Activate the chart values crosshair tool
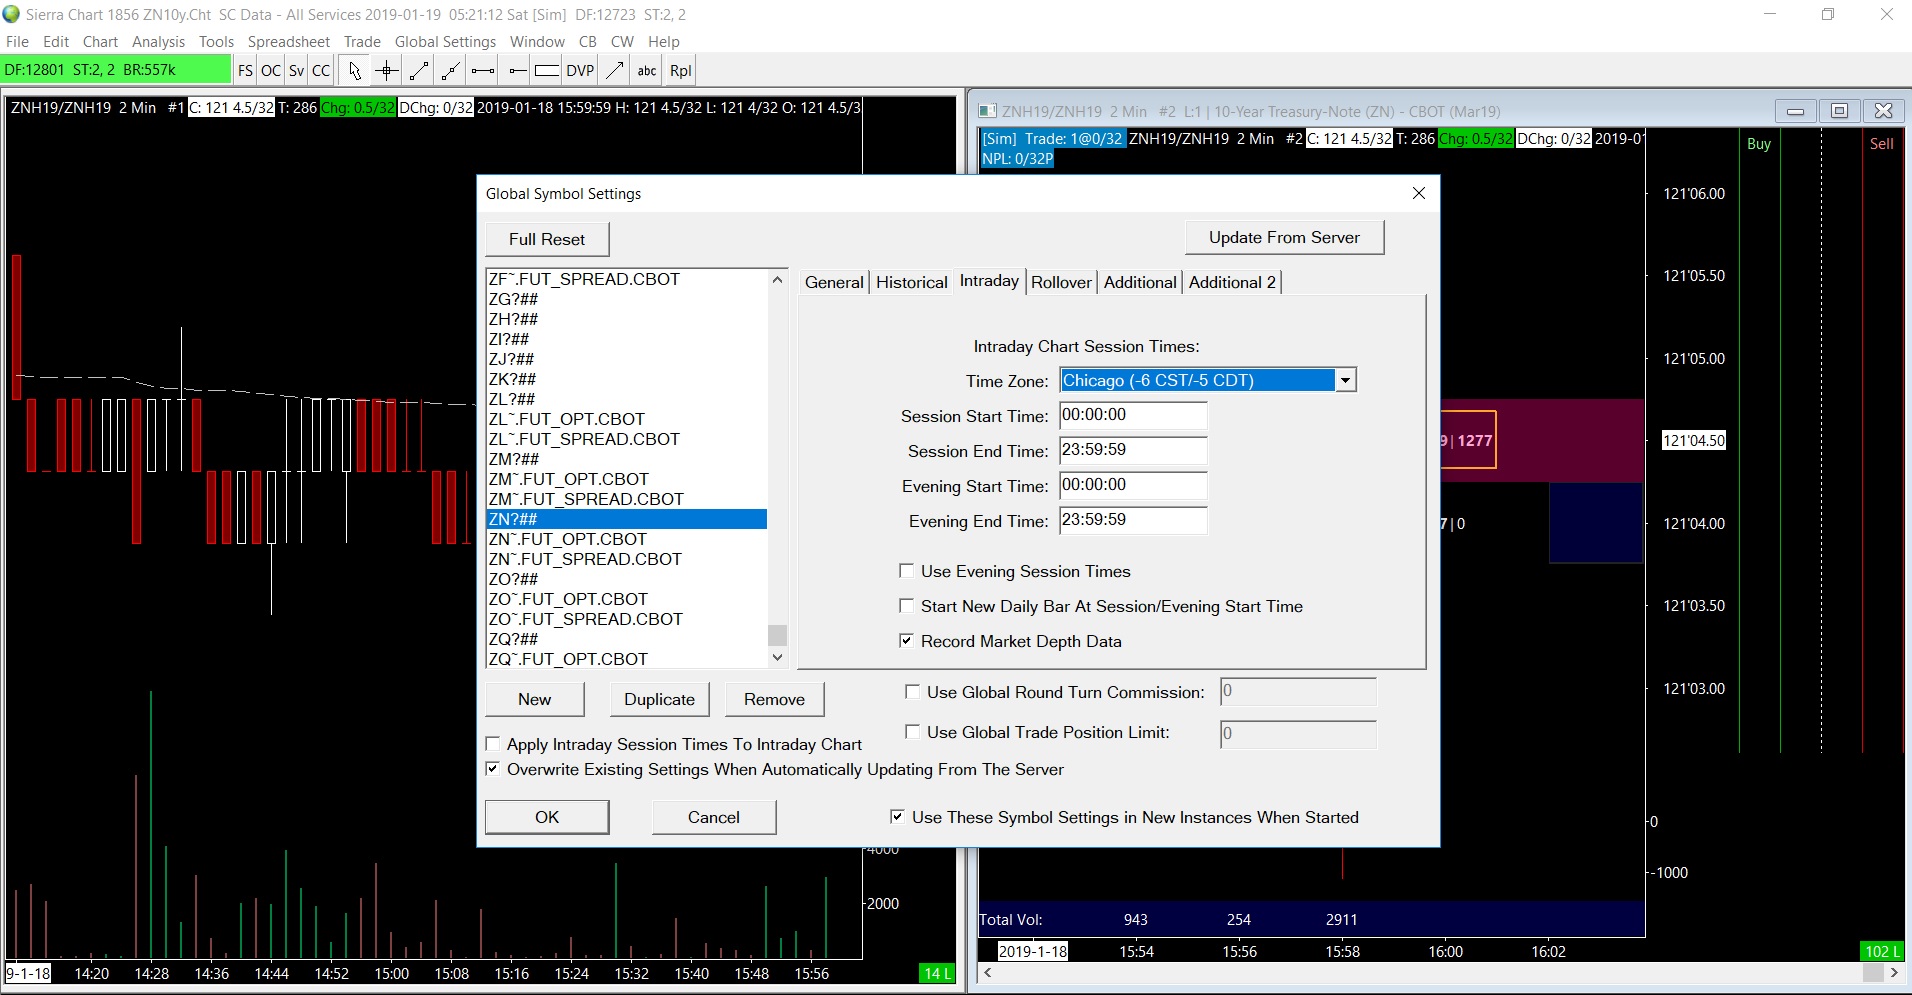This screenshot has height=995, width=1912. point(386,70)
